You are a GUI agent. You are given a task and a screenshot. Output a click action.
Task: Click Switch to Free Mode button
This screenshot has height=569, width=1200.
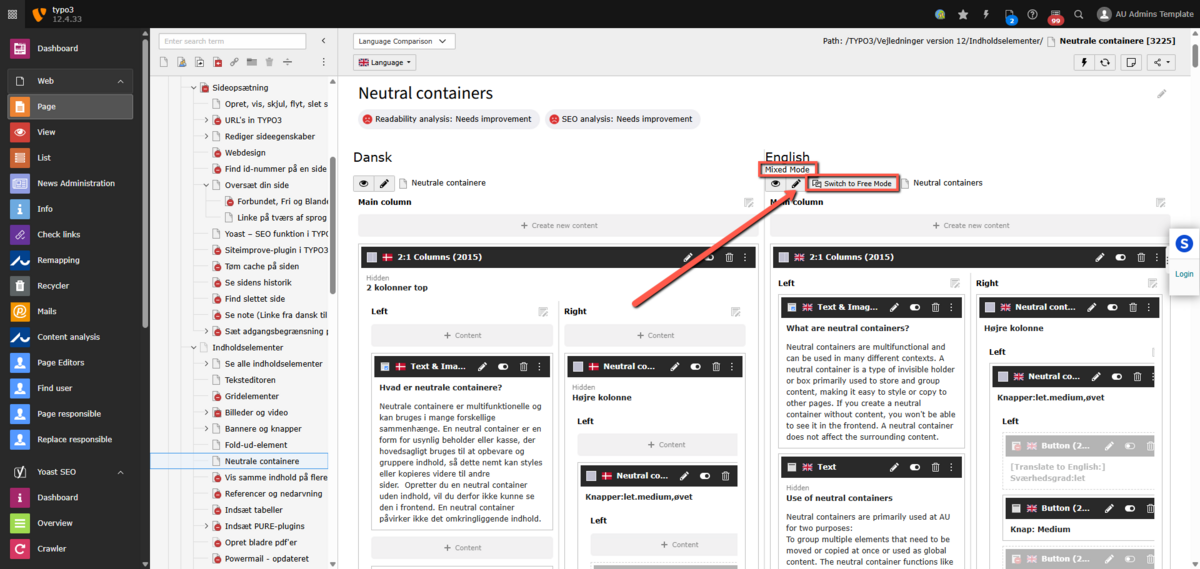851,184
